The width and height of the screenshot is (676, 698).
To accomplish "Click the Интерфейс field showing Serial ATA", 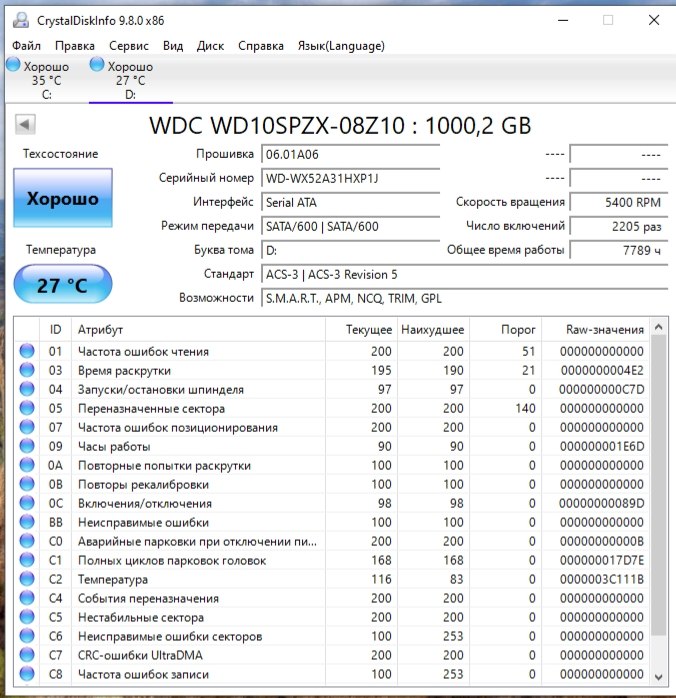I will pos(350,203).
